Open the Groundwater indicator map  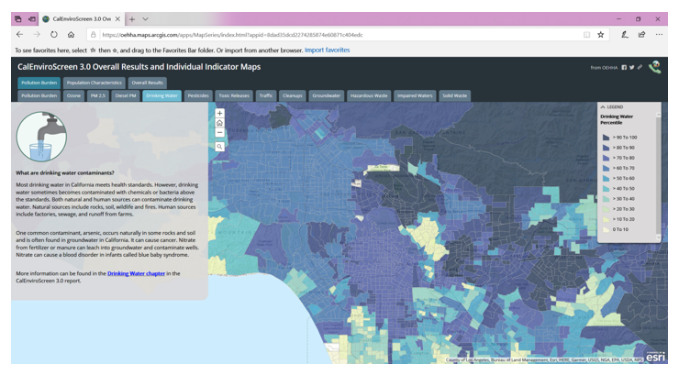[x=326, y=95]
